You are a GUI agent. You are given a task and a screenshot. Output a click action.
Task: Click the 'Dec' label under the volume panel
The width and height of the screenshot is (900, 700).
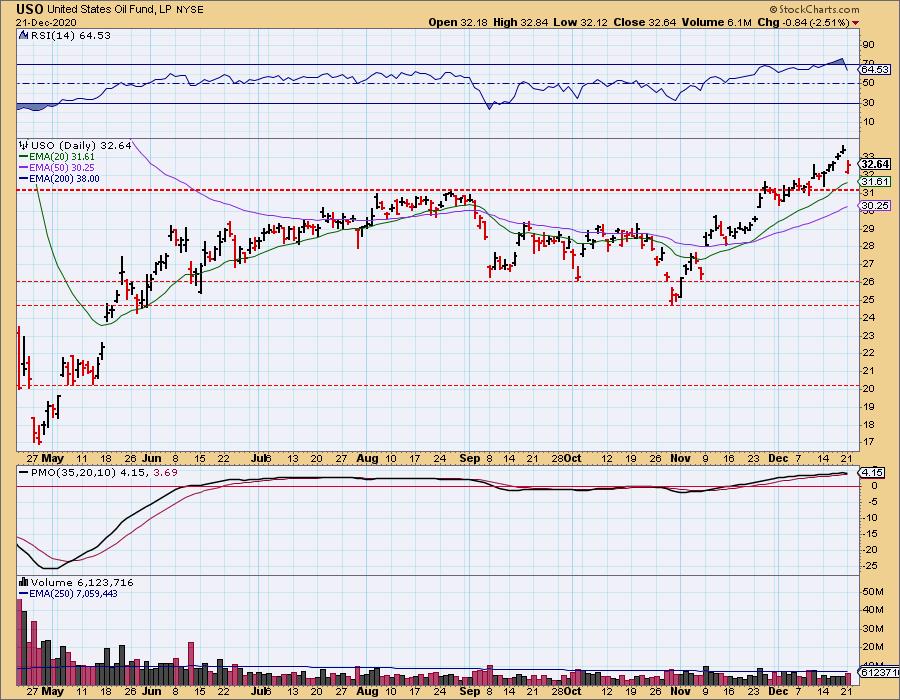[778, 691]
